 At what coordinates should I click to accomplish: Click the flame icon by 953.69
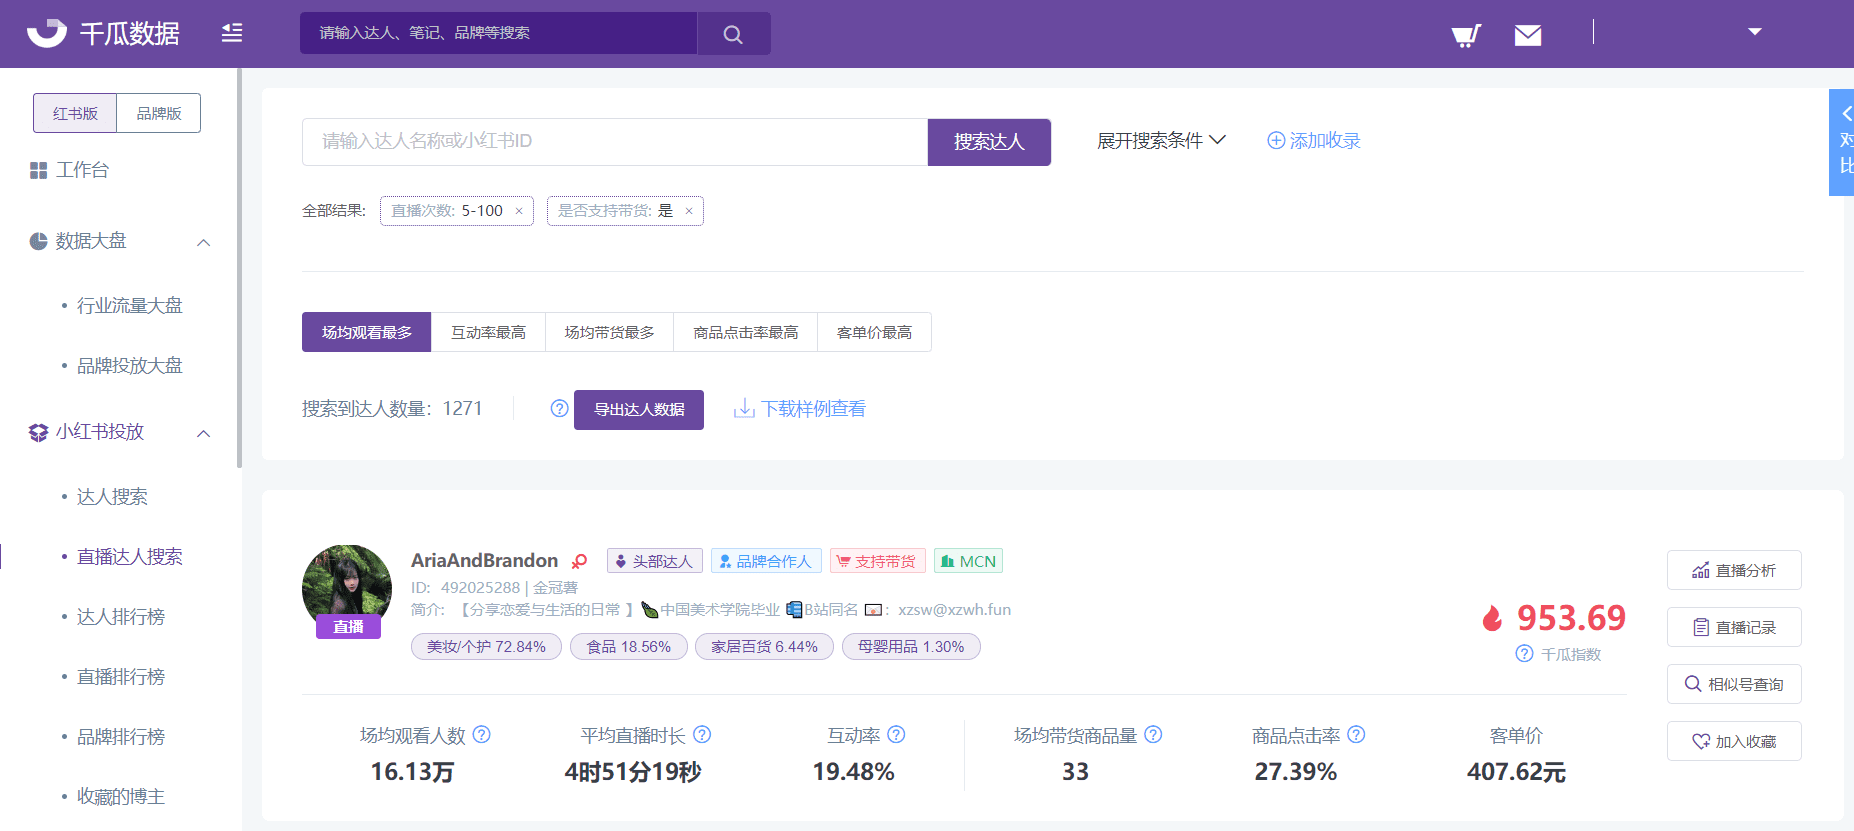click(1492, 618)
